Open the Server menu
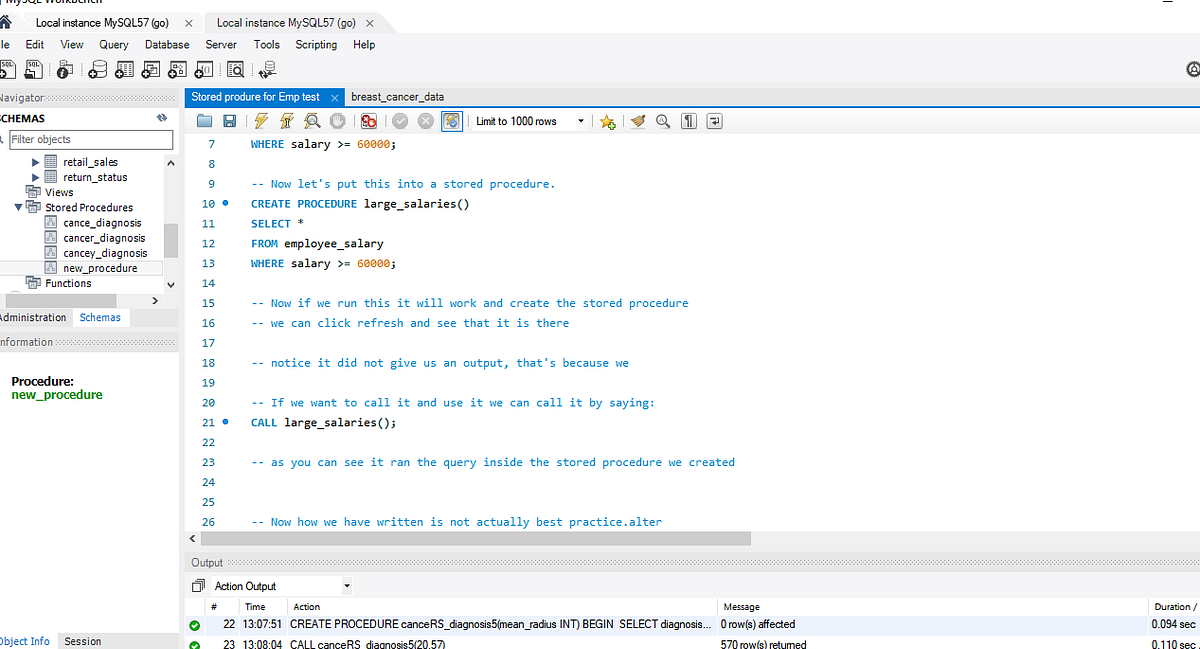 click(221, 44)
